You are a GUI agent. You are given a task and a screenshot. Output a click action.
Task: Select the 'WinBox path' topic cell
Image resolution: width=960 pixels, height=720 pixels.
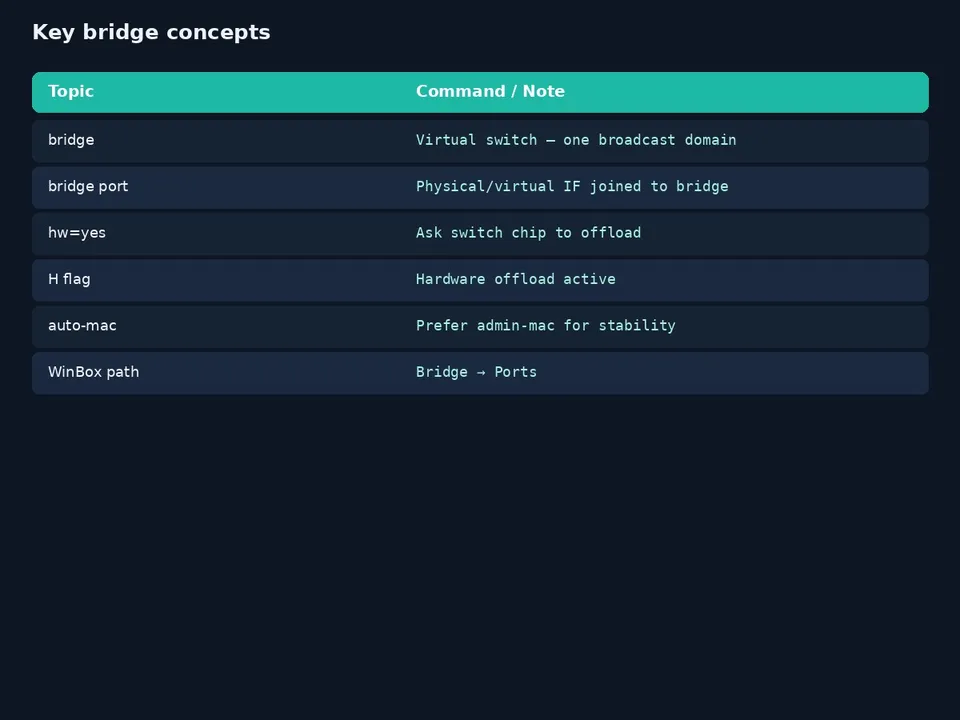click(x=94, y=372)
